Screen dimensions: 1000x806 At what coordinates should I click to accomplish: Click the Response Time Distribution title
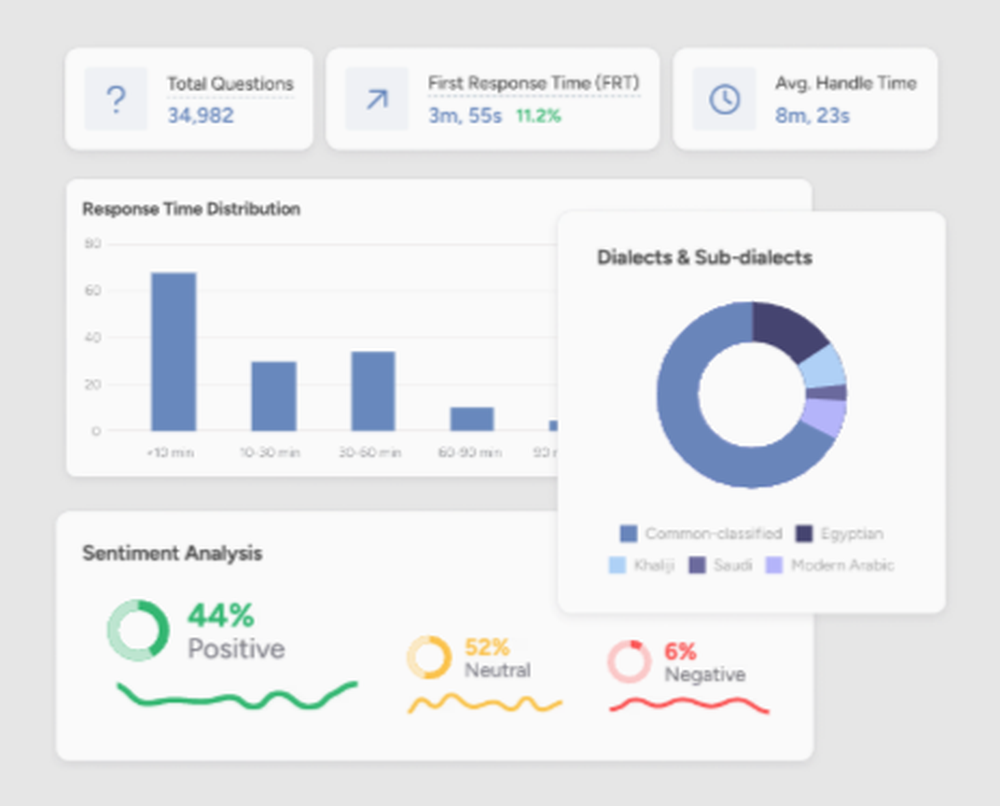point(191,209)
